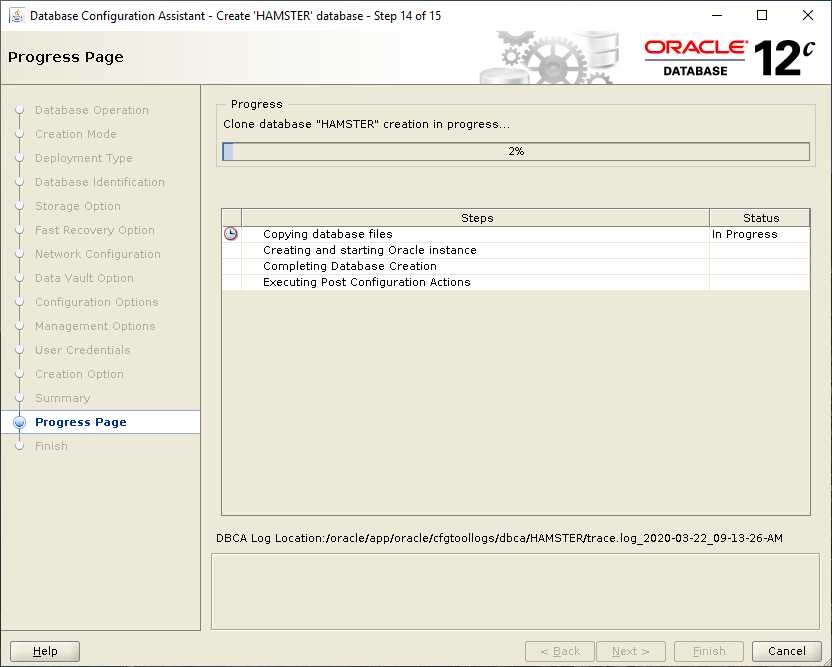
Task: Select the Creation Mode step
Action: [x=75, y=134]
